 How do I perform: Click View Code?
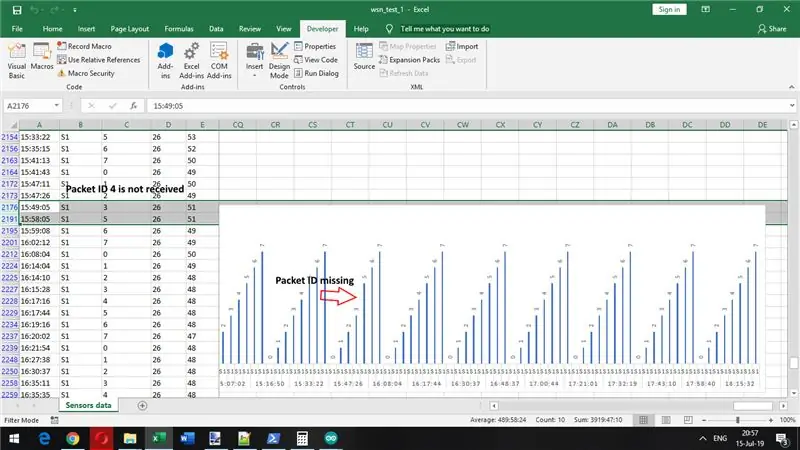pos(316,60)
